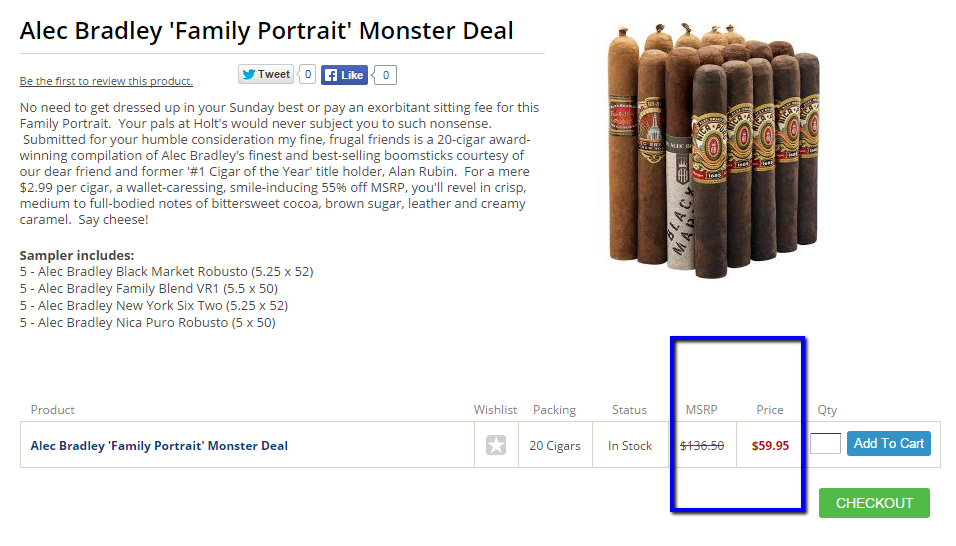Screen dimensions: 956x546
Task: Click the 'Sampler includes:' heading
Action: 77,255
